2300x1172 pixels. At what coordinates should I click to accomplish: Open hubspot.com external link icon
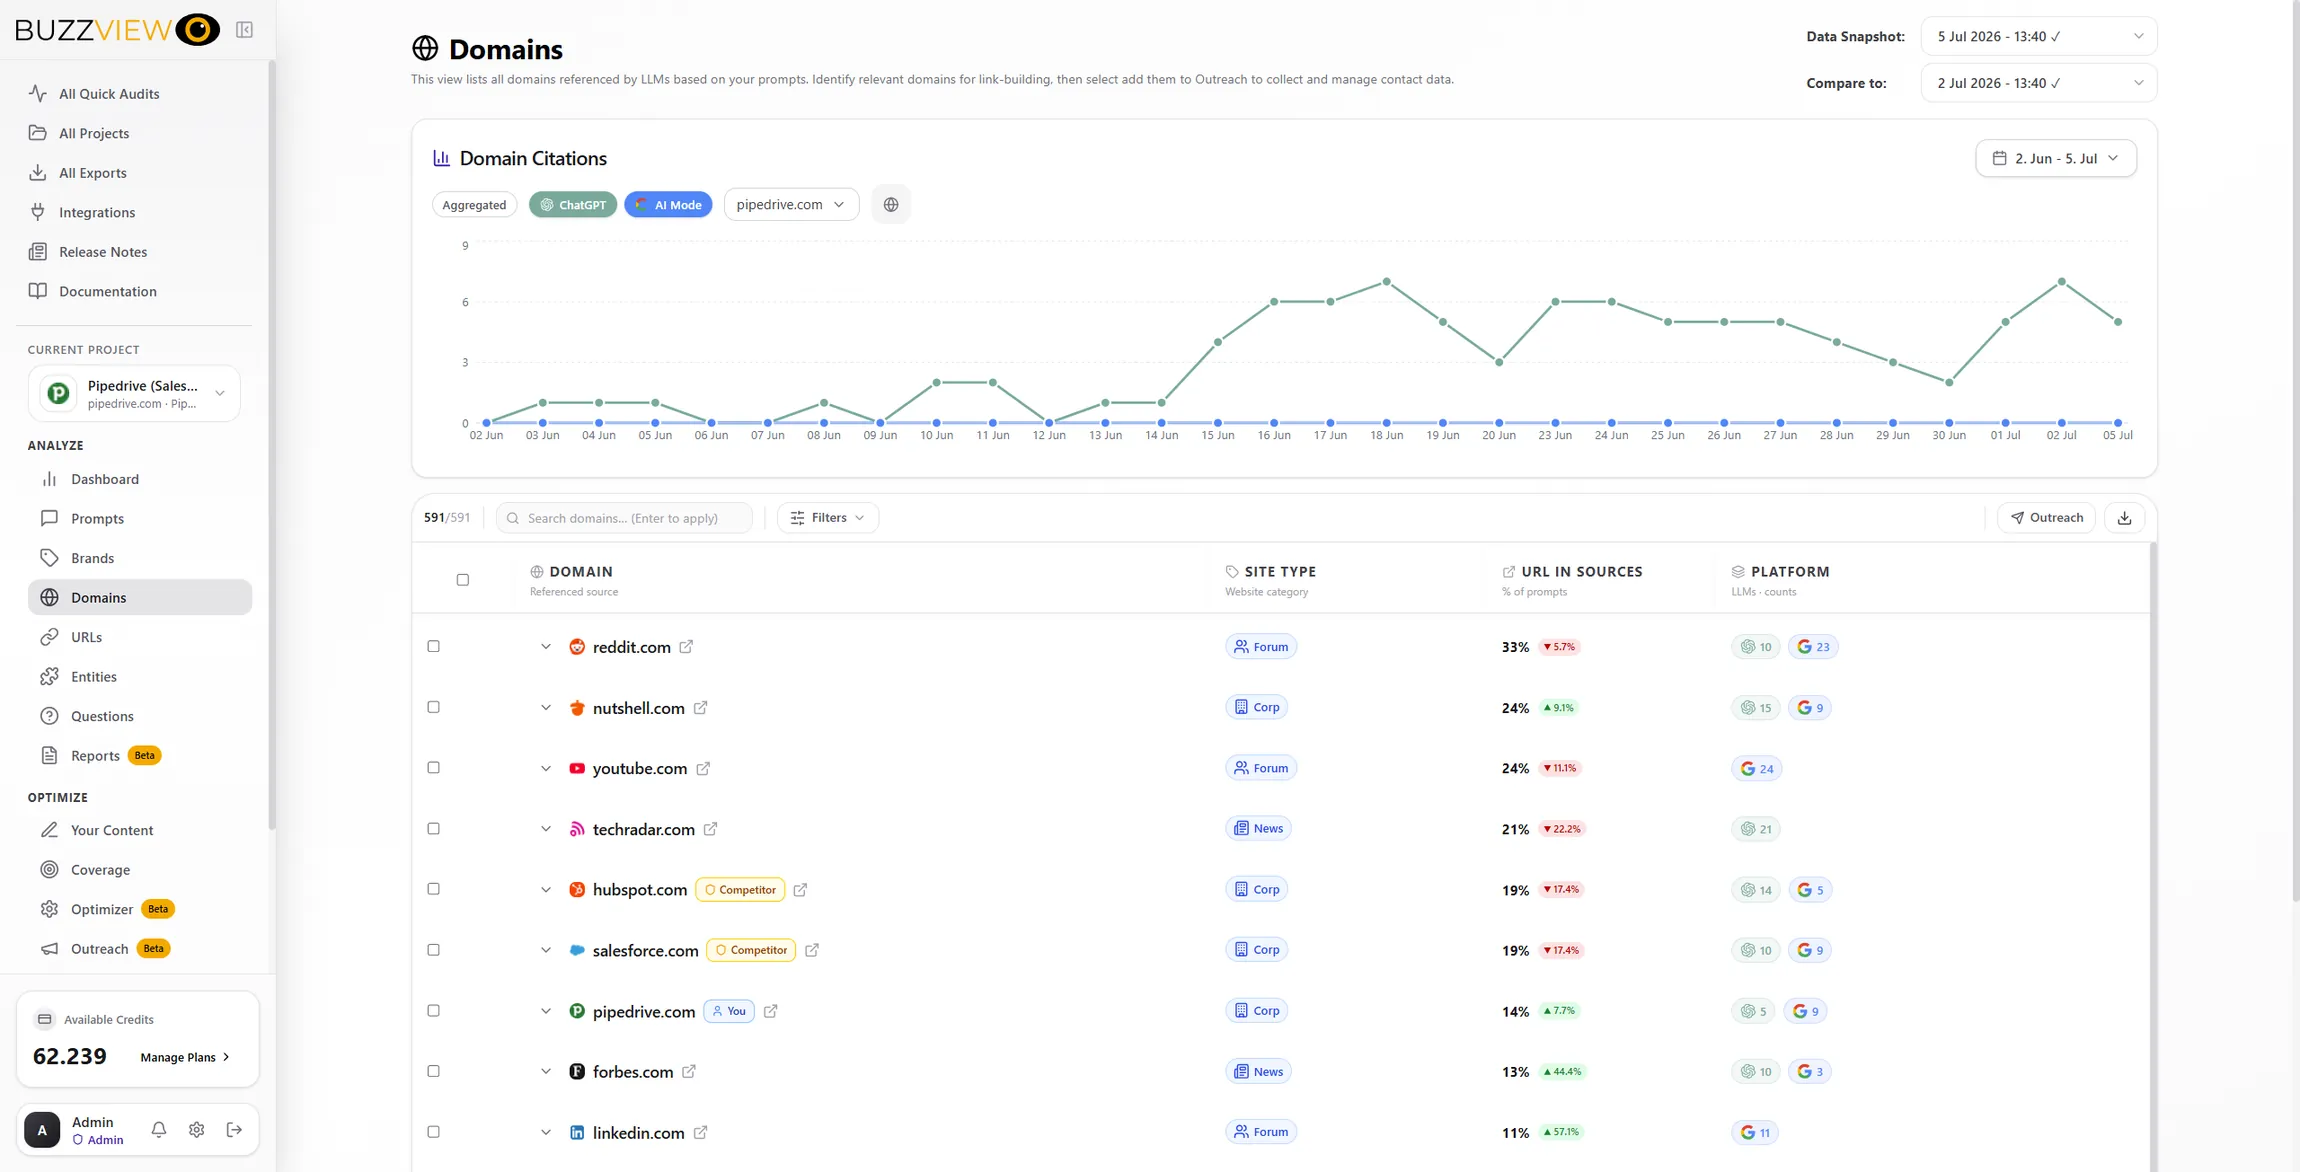coord(800,890)
